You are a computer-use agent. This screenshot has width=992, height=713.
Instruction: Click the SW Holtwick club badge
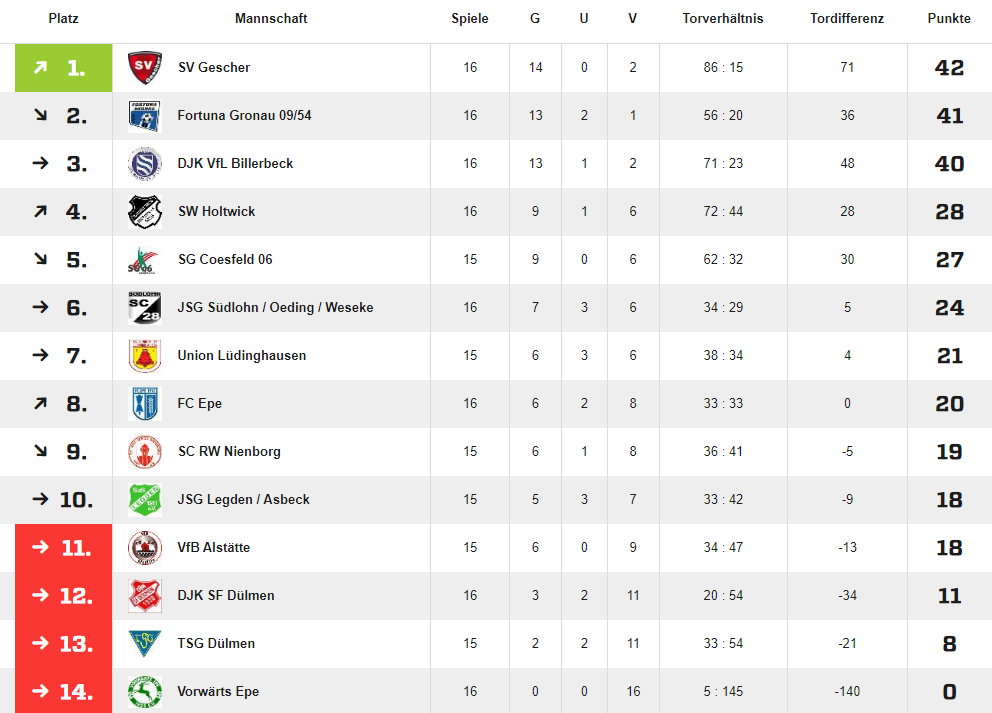[x=144, y=212]
